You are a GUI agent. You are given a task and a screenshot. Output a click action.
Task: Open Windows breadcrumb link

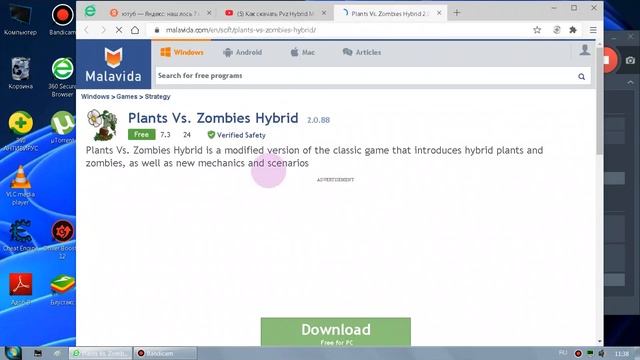(x=95, y=97)
